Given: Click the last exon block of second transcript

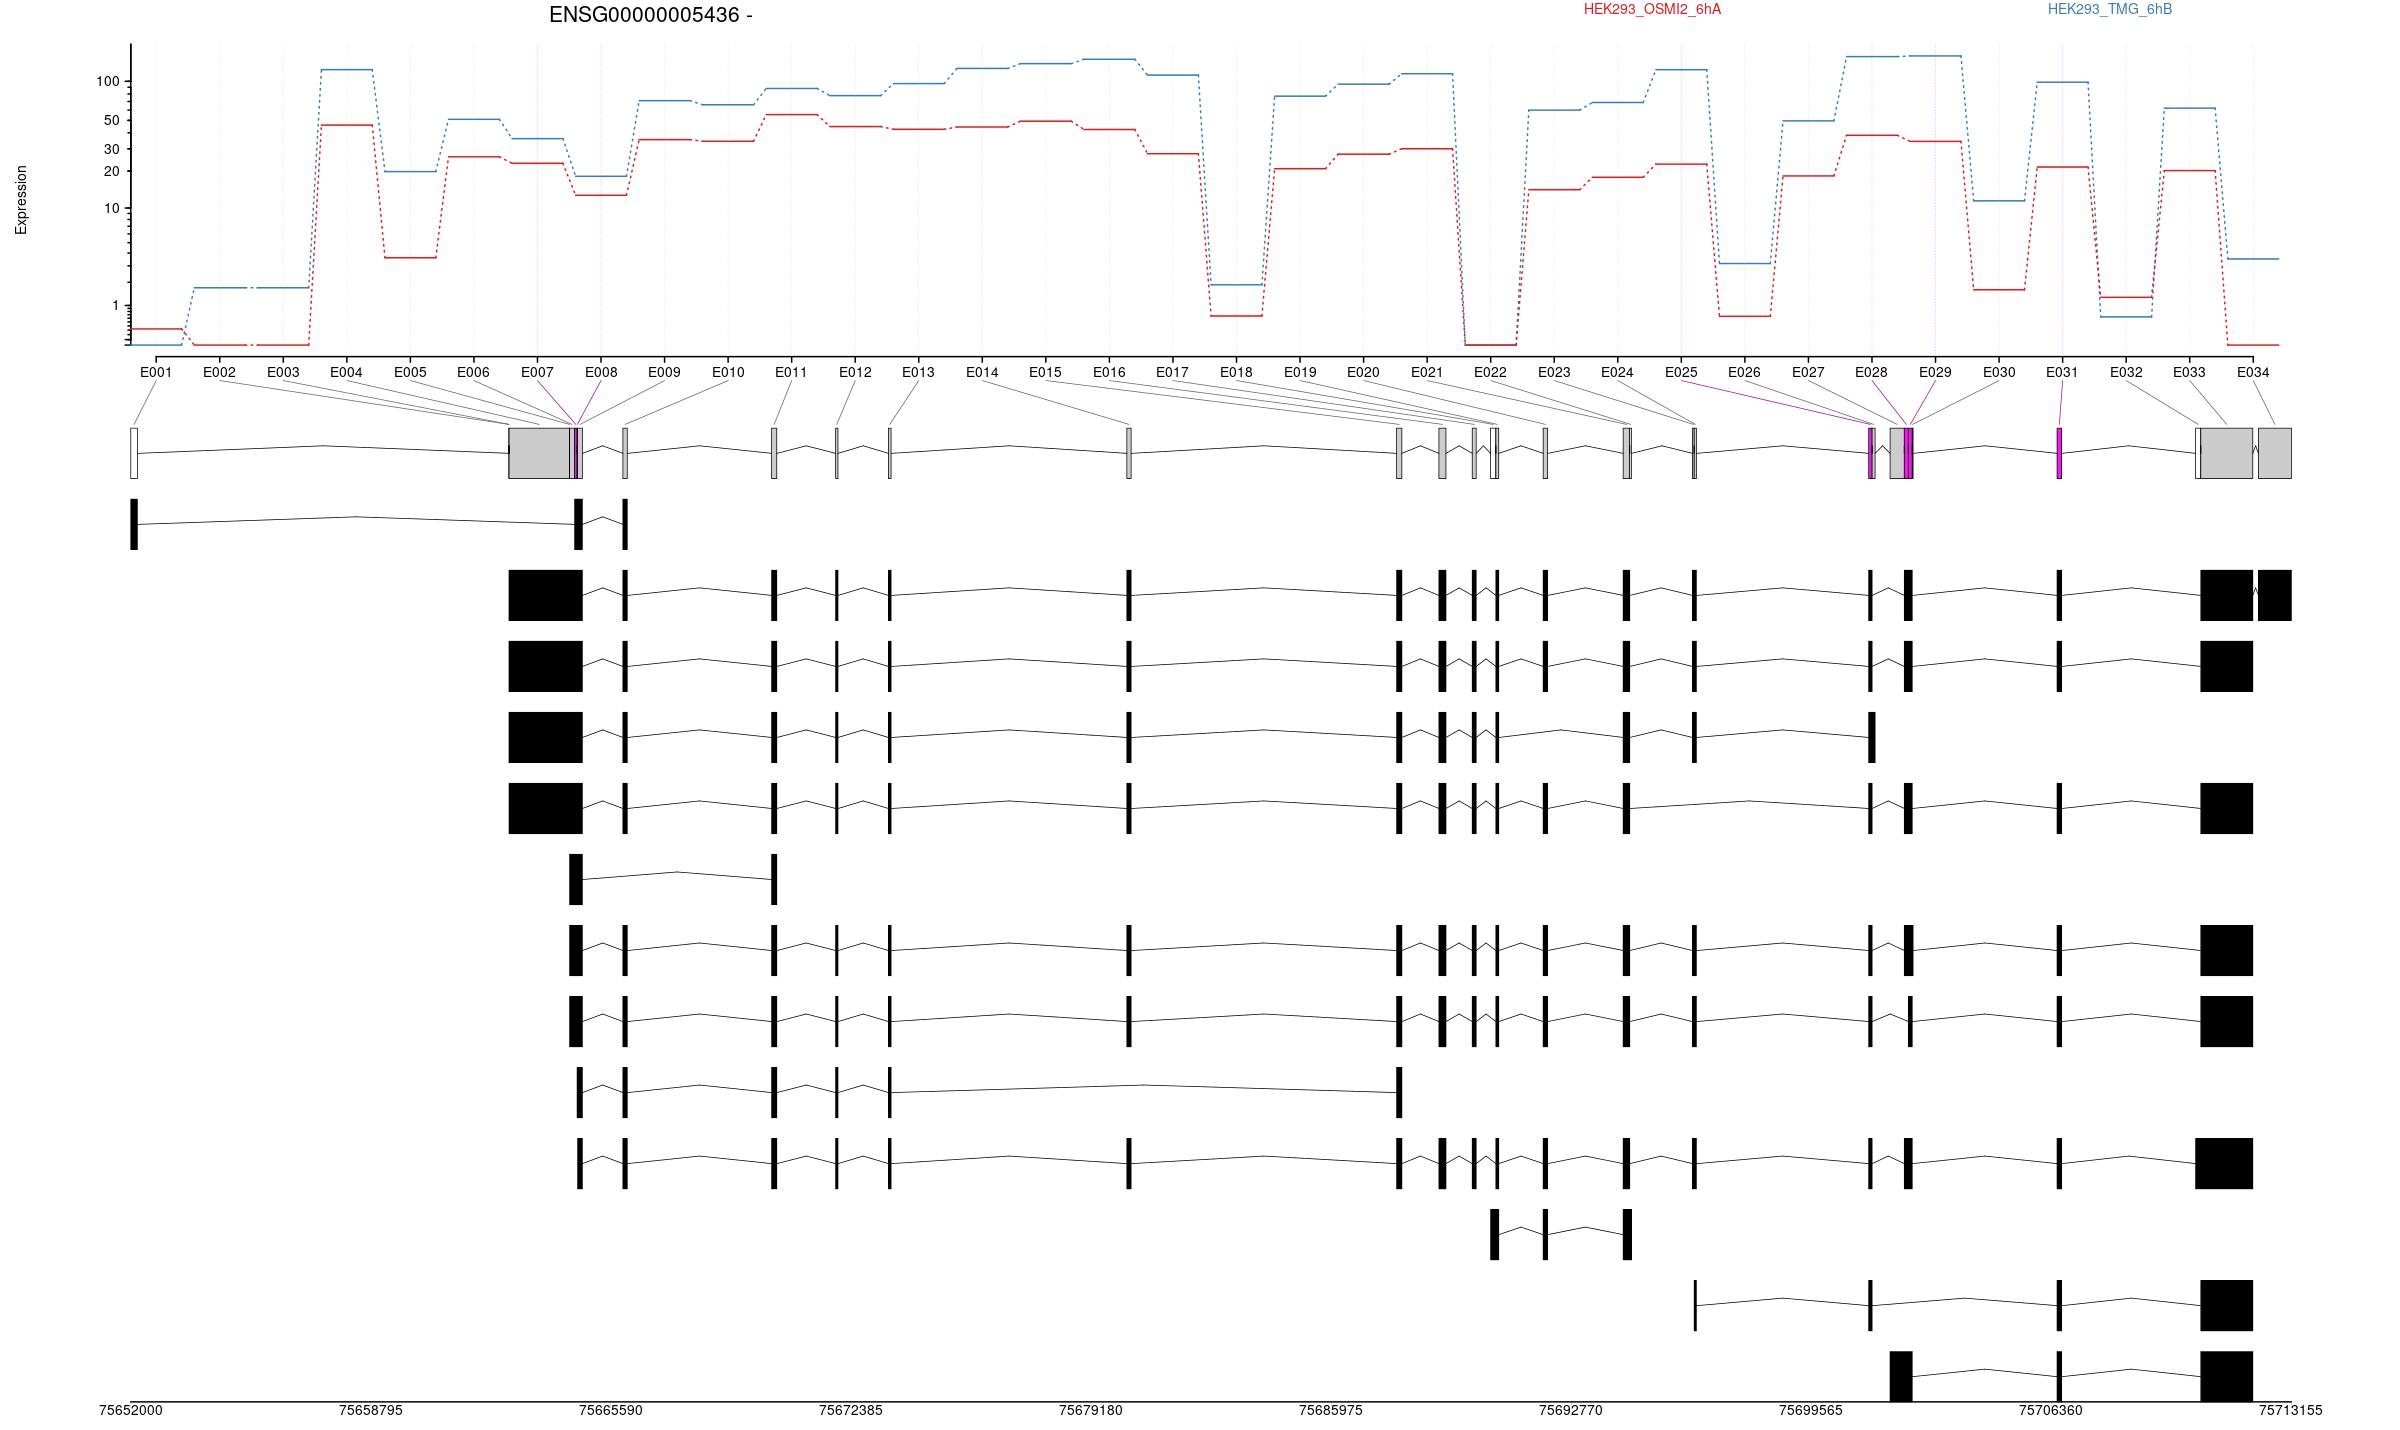Looking at the screenshot, I should pyautogui.click(x=2275, y=595).
